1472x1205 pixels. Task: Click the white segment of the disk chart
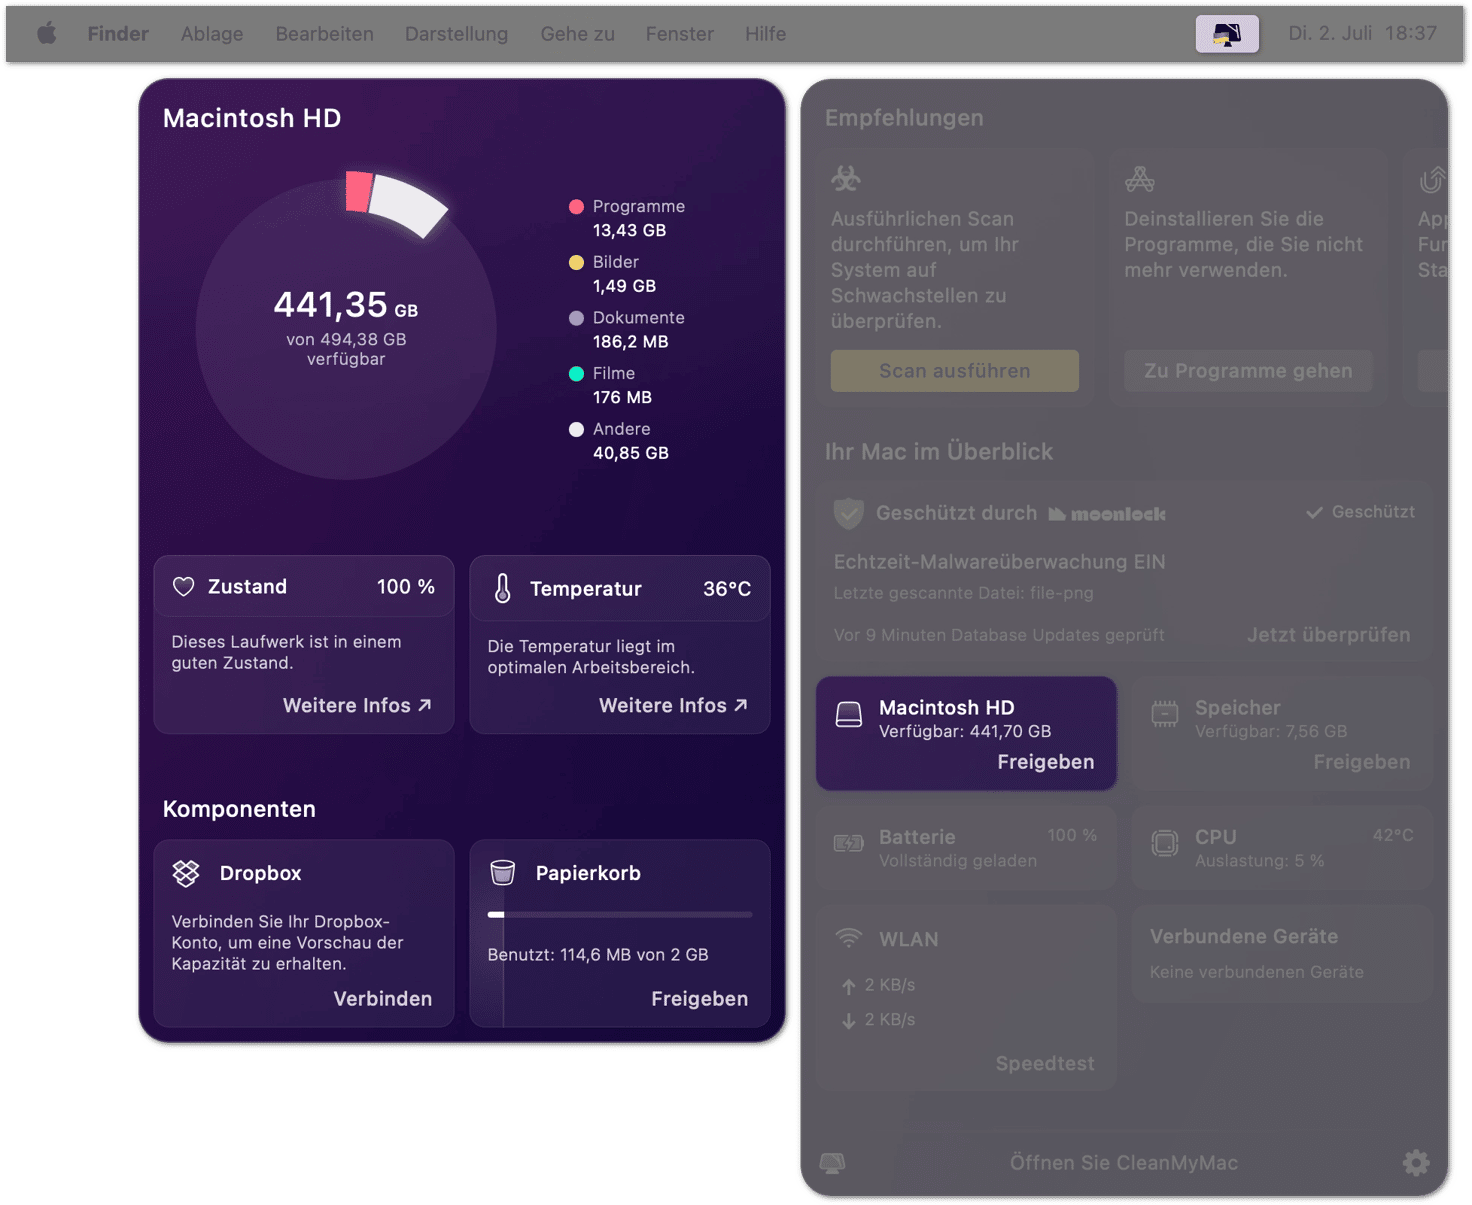coord(409,205)
